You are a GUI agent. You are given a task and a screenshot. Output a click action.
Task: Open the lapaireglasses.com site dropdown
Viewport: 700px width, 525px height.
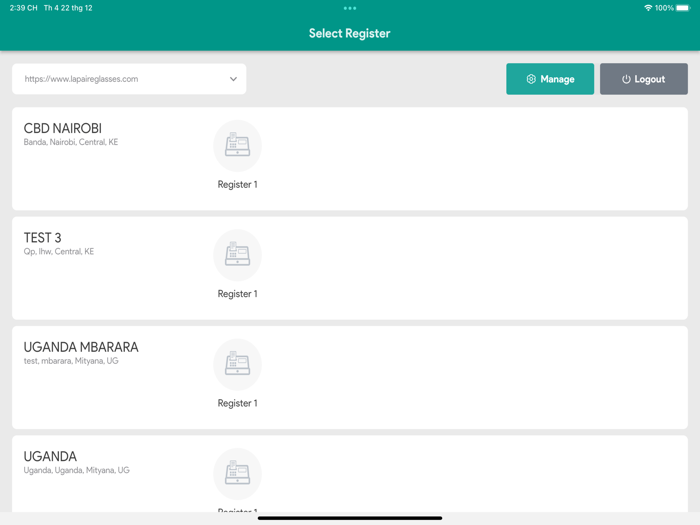coord(129,79)
